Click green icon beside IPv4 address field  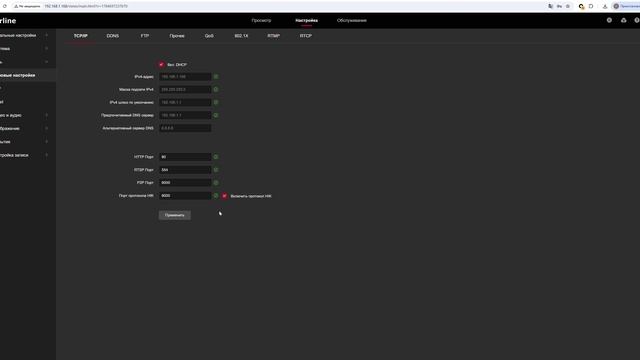click(216, 77)
